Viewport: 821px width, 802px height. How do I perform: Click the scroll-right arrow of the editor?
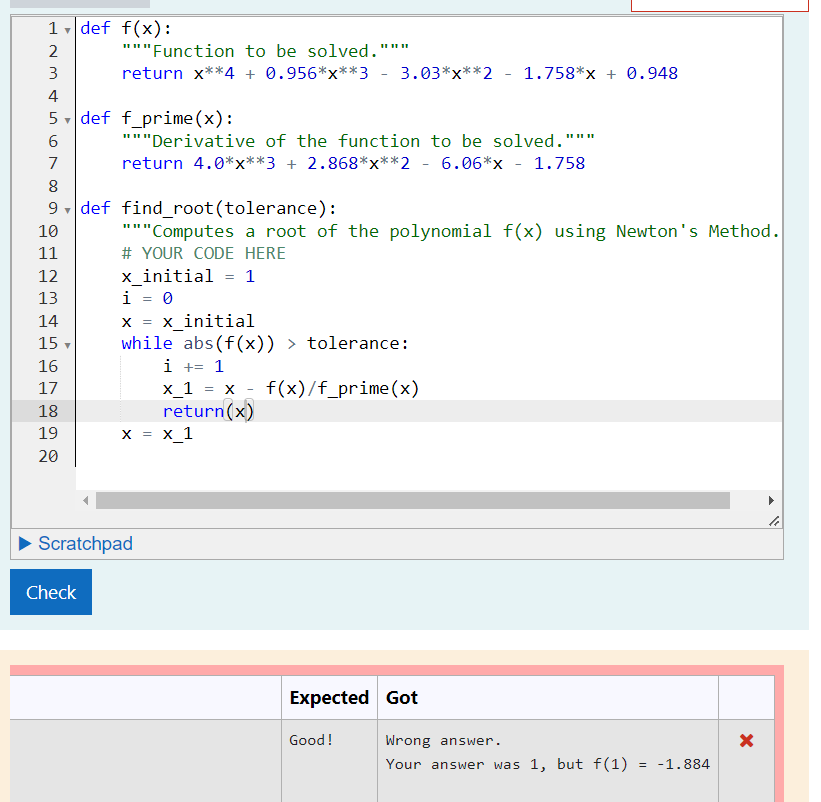click(x=771, y=500)
